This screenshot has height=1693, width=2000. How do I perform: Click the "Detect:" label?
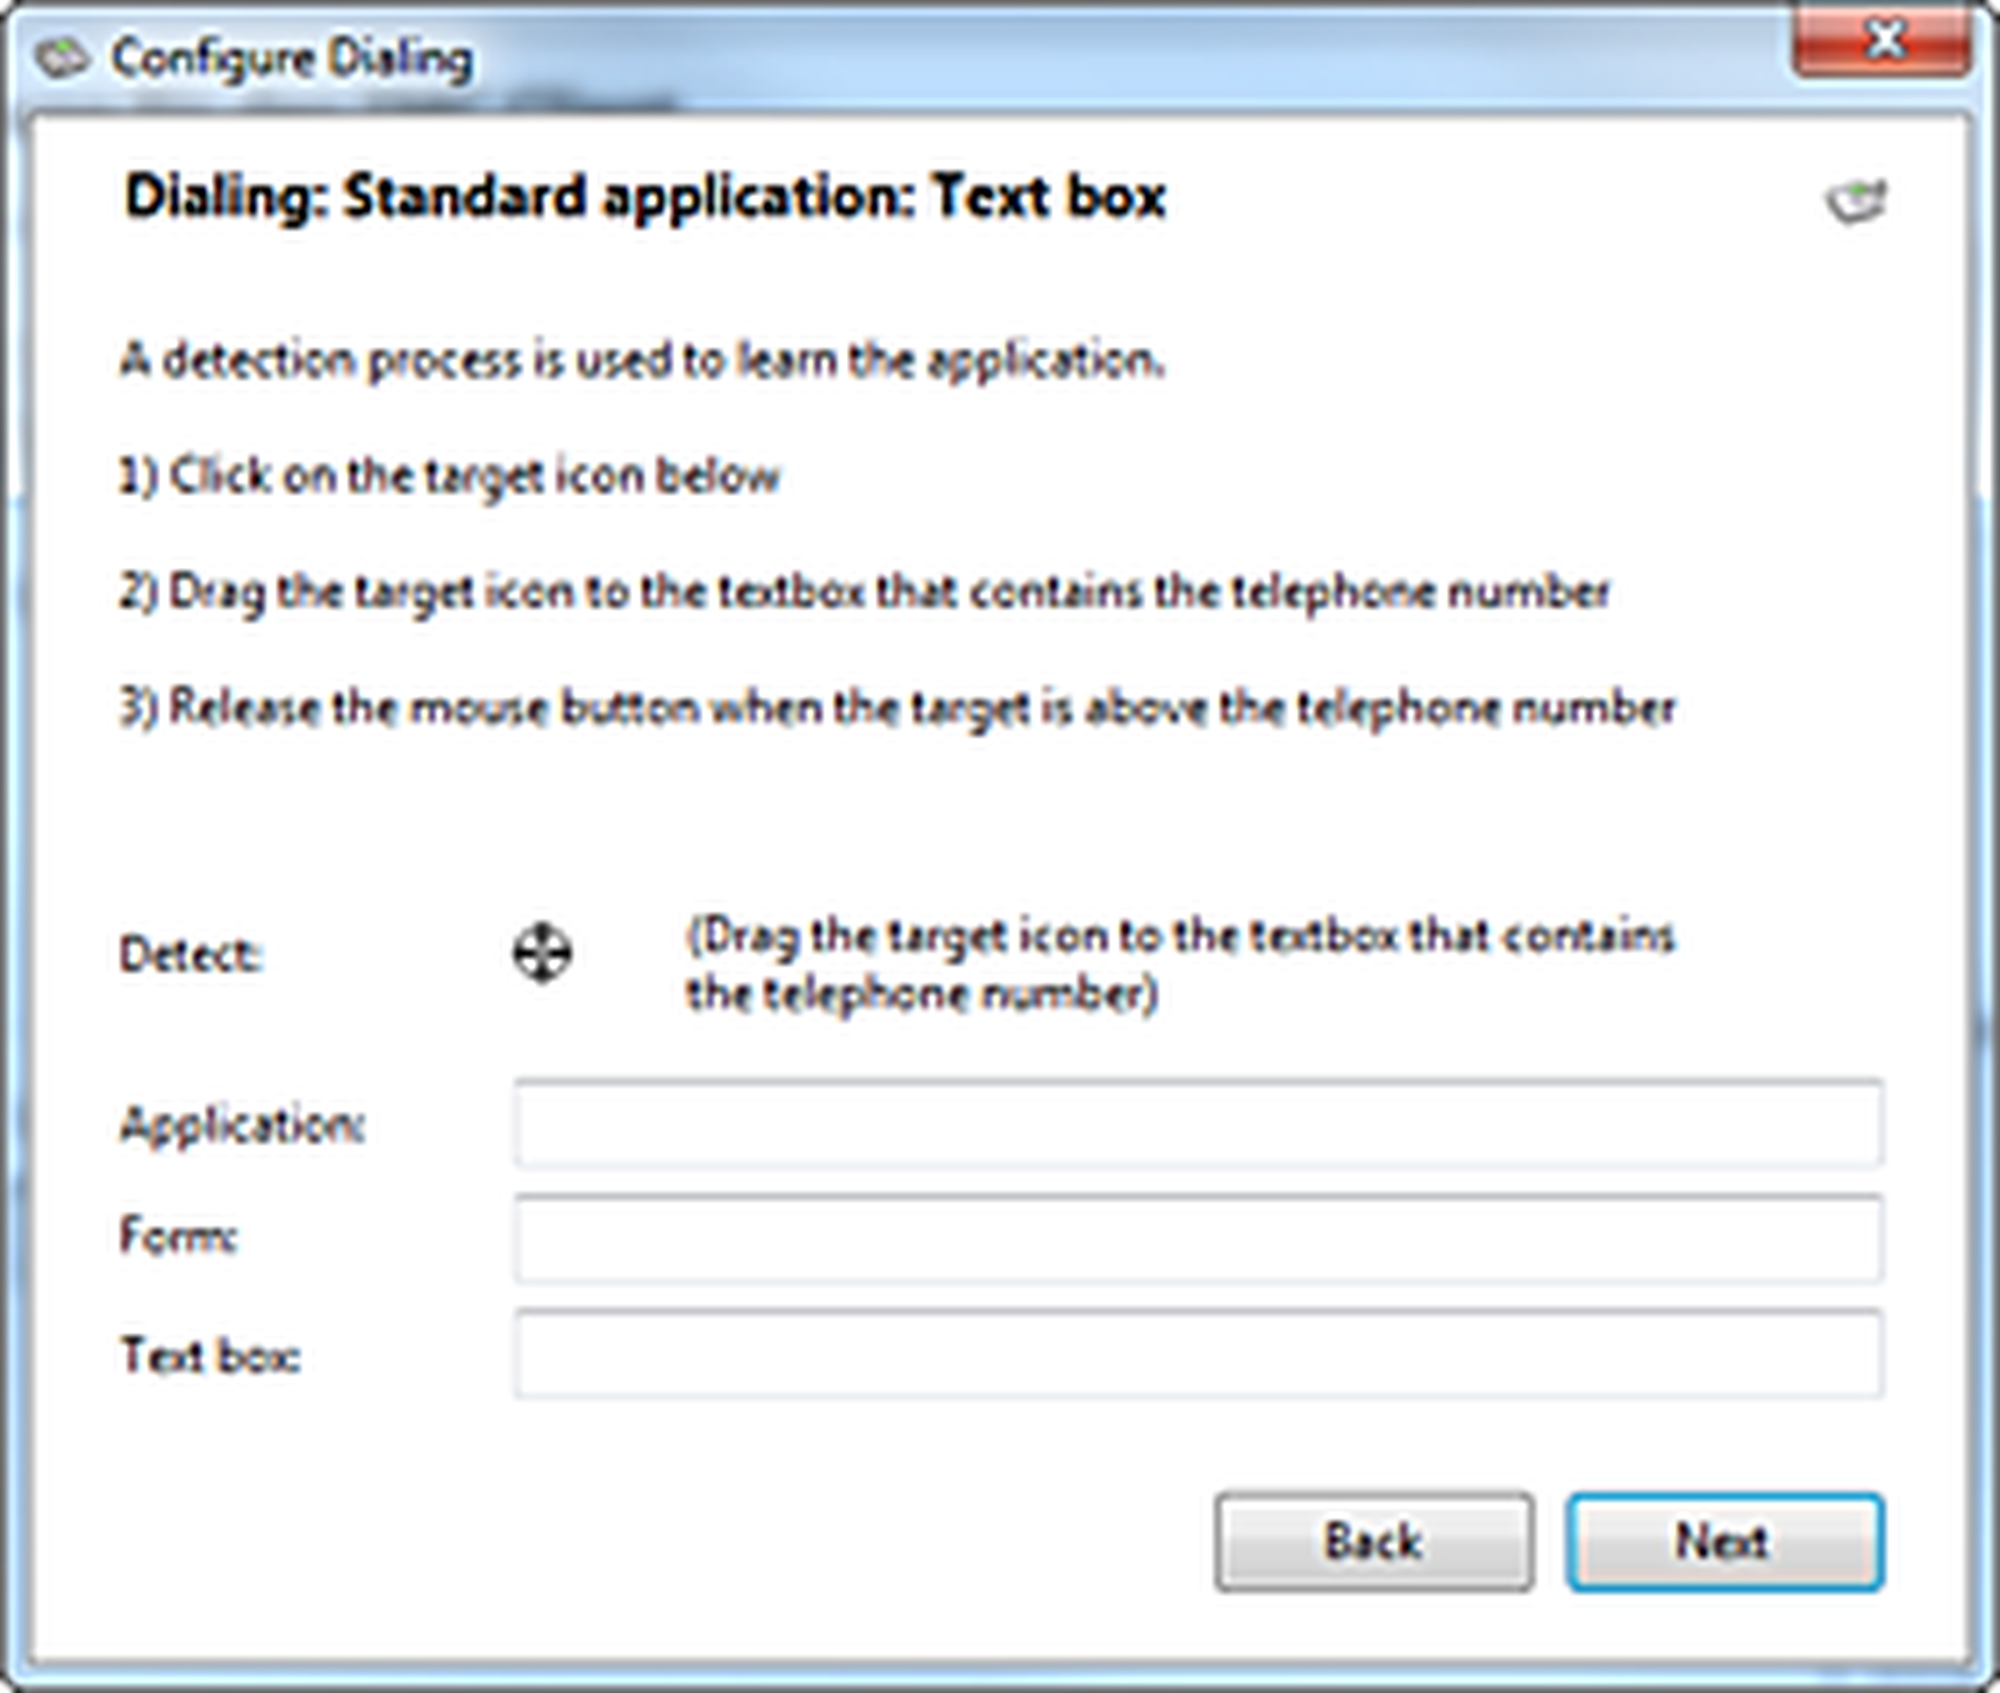[191, 955]
